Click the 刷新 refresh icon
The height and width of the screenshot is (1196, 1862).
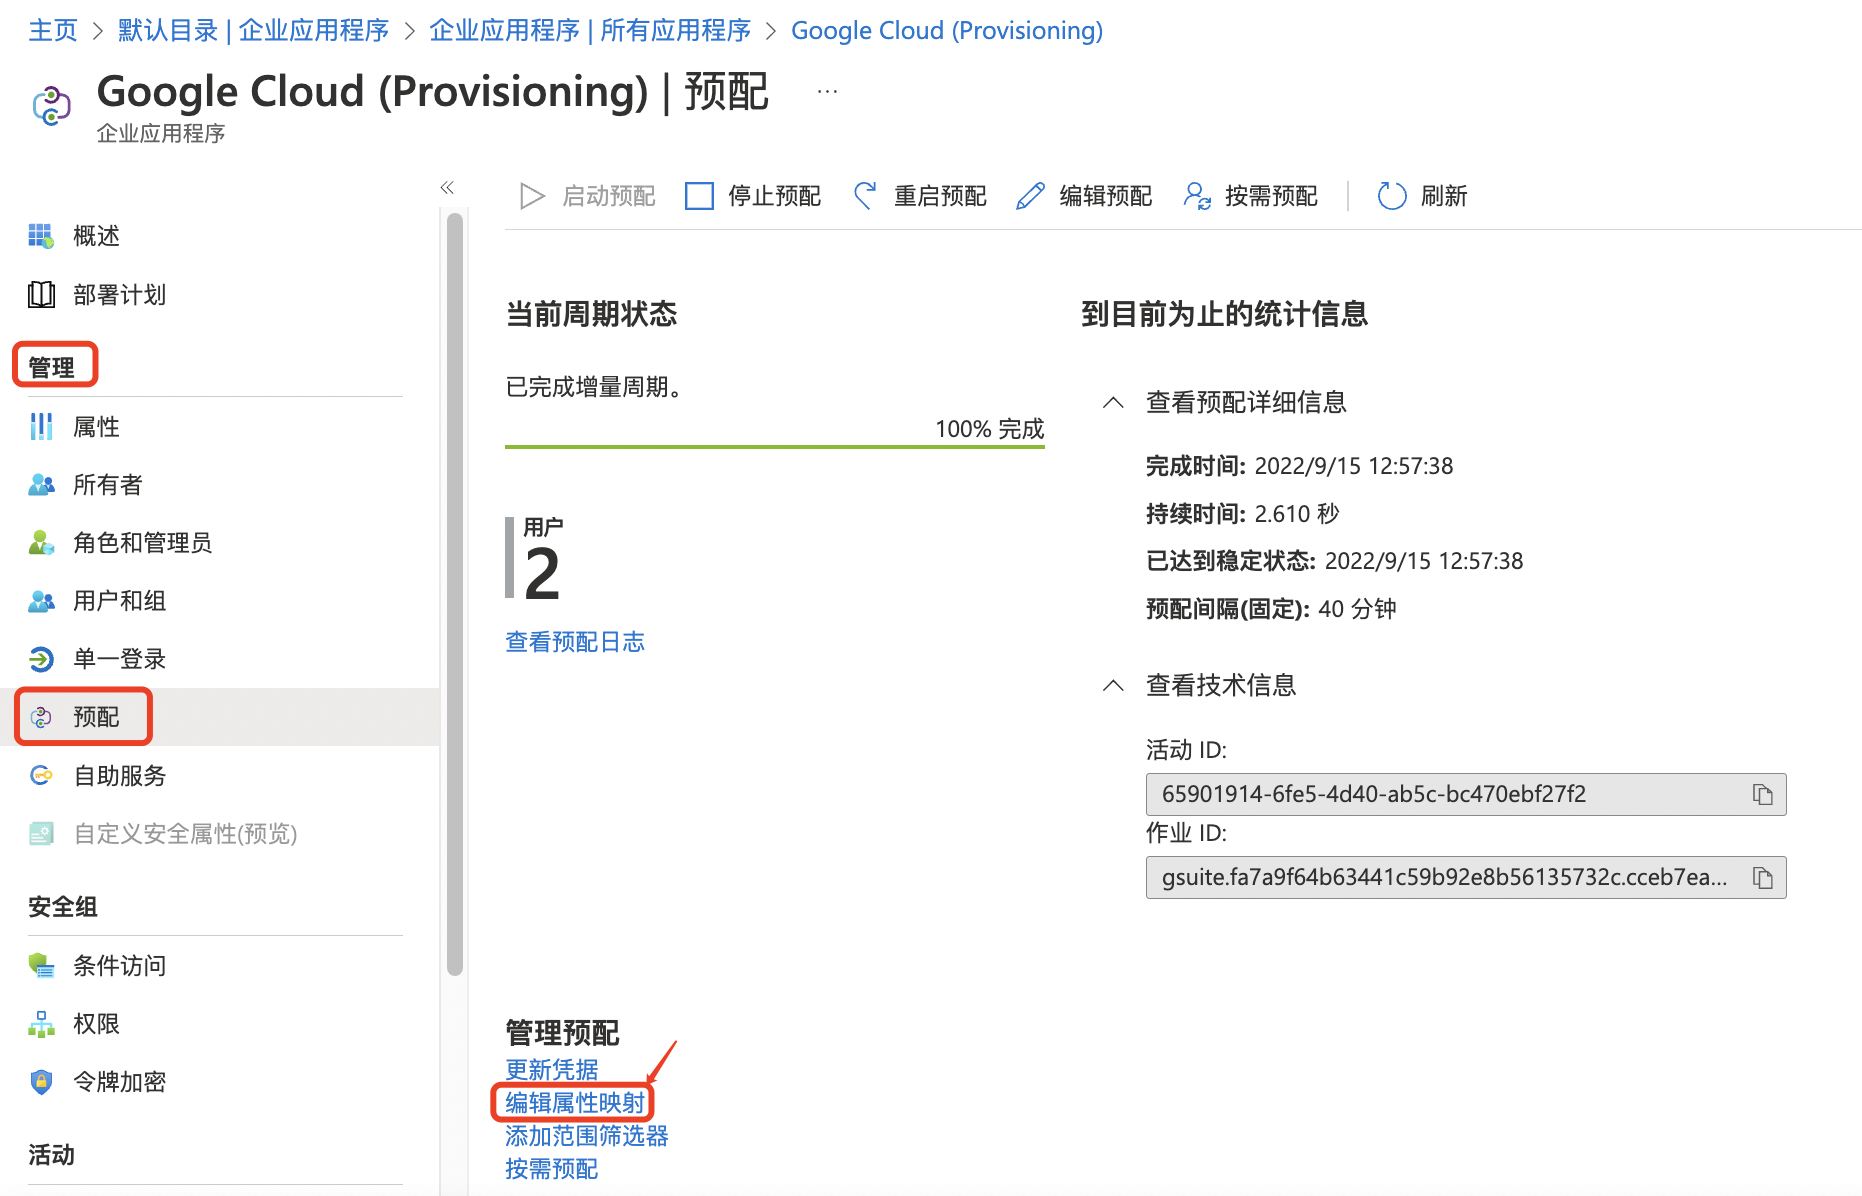[1392, 196]
